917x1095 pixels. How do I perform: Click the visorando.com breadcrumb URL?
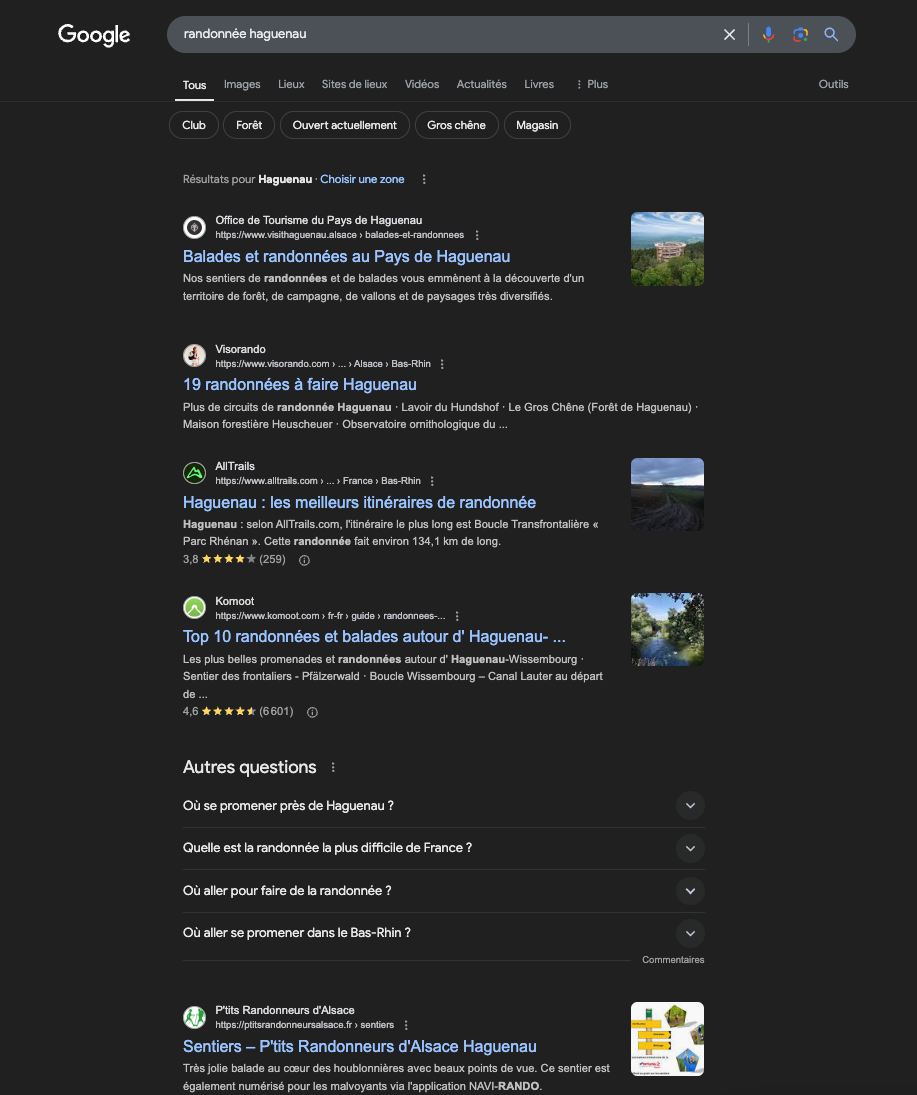coord(323,364)
